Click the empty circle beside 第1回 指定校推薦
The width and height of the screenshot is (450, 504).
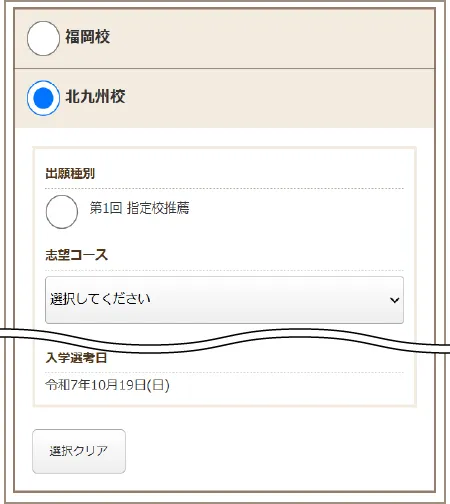(62, 212)
